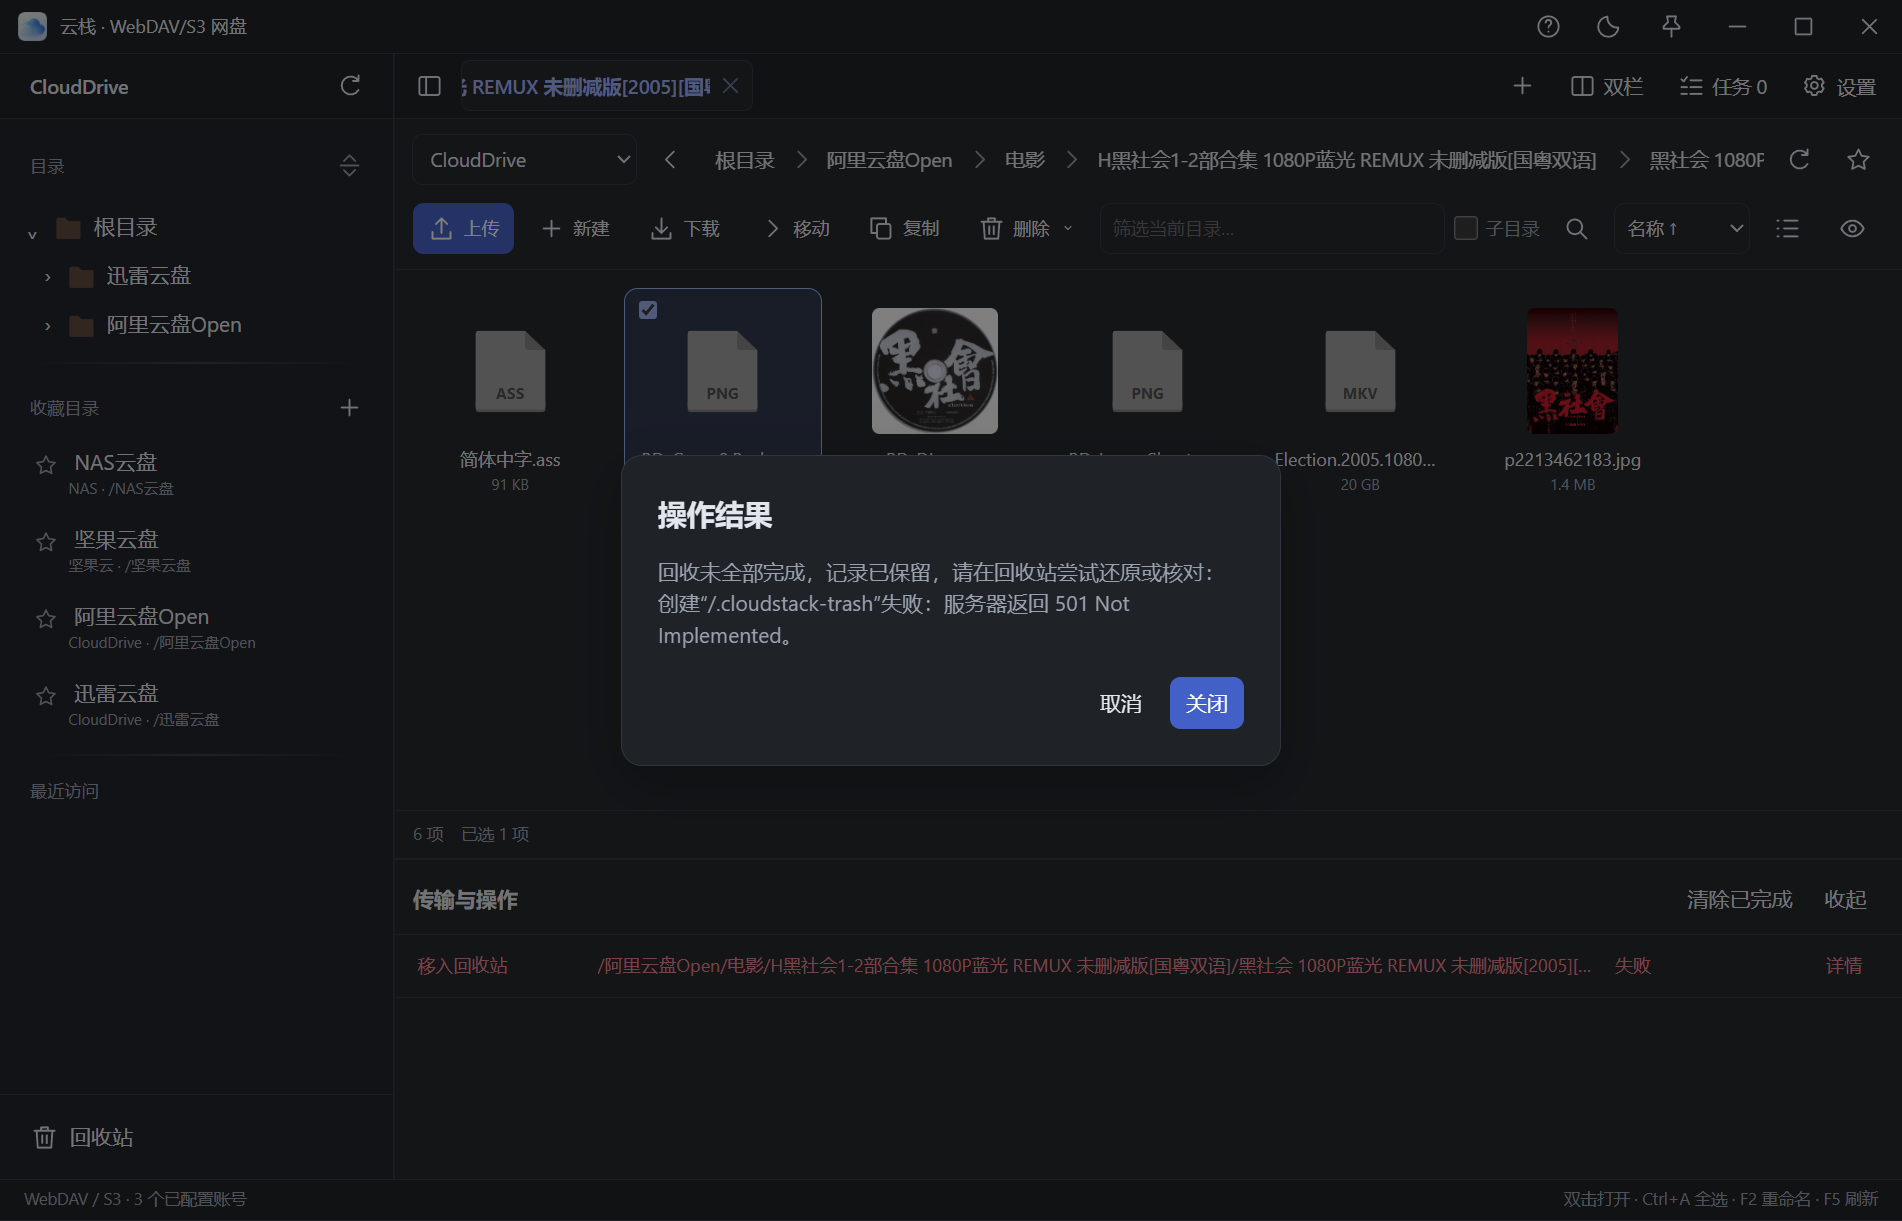Screen dimensions: 1902x1221
Task: Switch to list view icon
Action: click(1787, 229)
